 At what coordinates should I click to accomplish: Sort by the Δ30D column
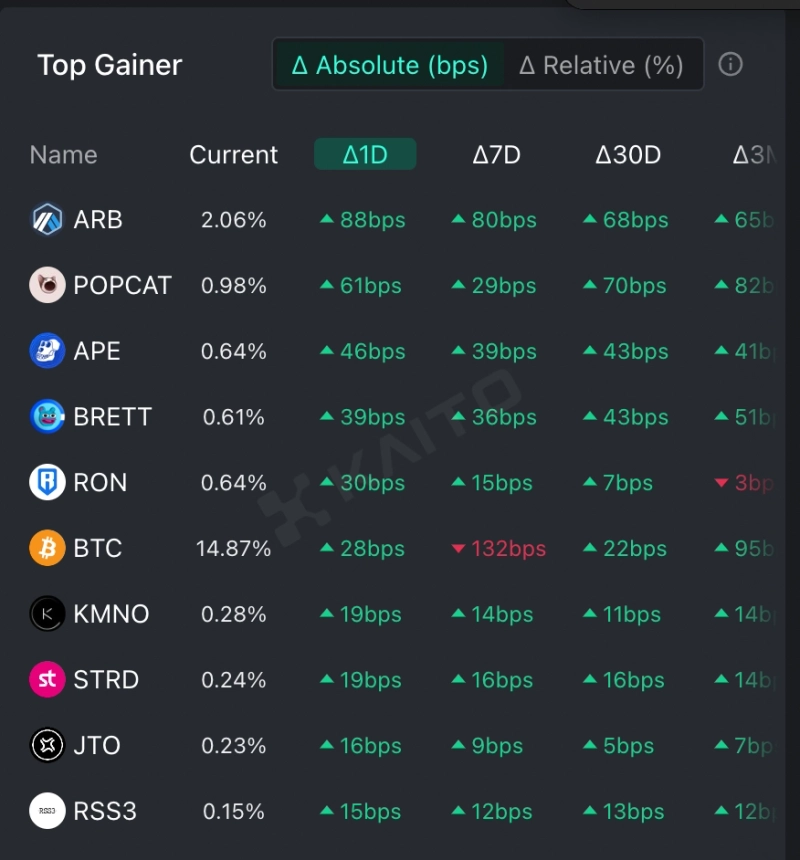628,155
